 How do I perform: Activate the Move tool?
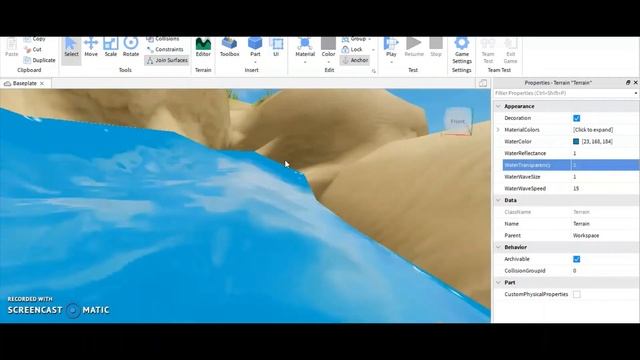(x=91, y=47)
